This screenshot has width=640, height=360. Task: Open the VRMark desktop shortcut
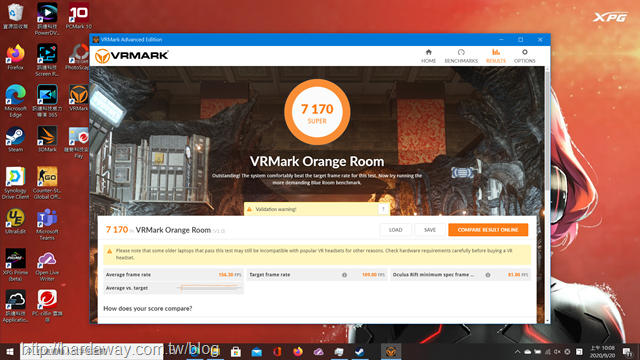[x=78, y=98]
